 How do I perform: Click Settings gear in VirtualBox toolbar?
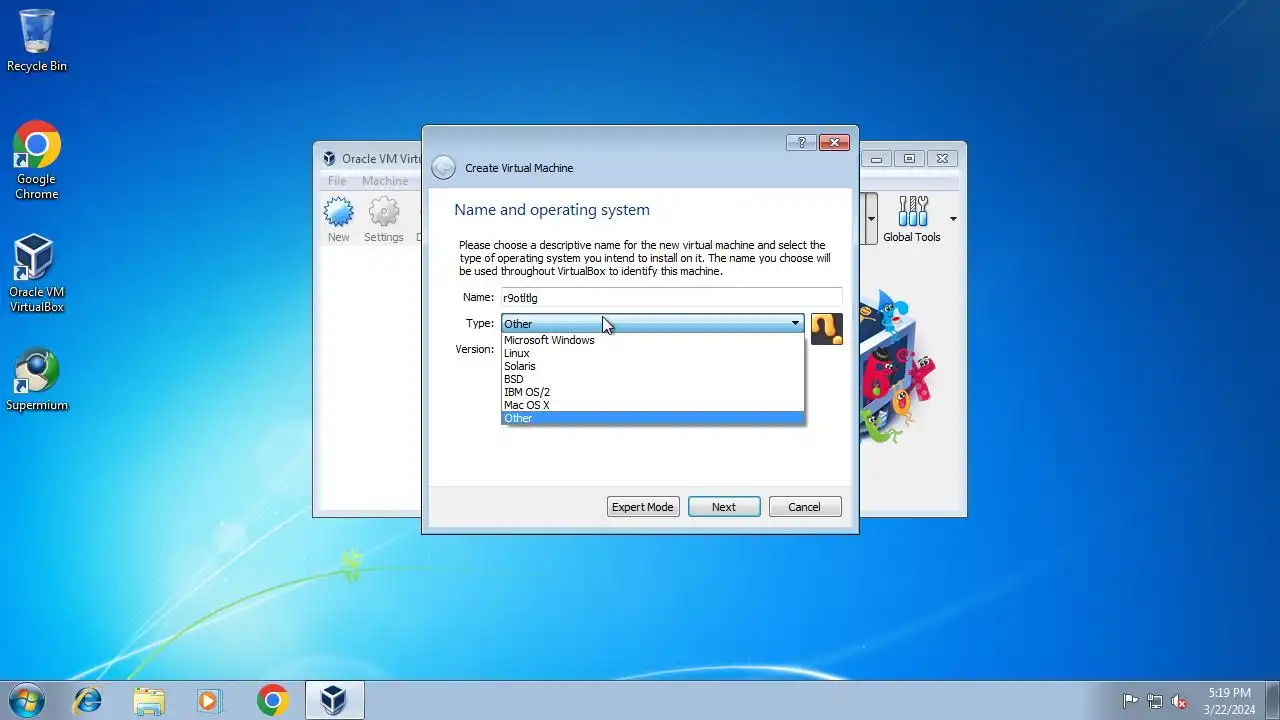coord(384,220)
